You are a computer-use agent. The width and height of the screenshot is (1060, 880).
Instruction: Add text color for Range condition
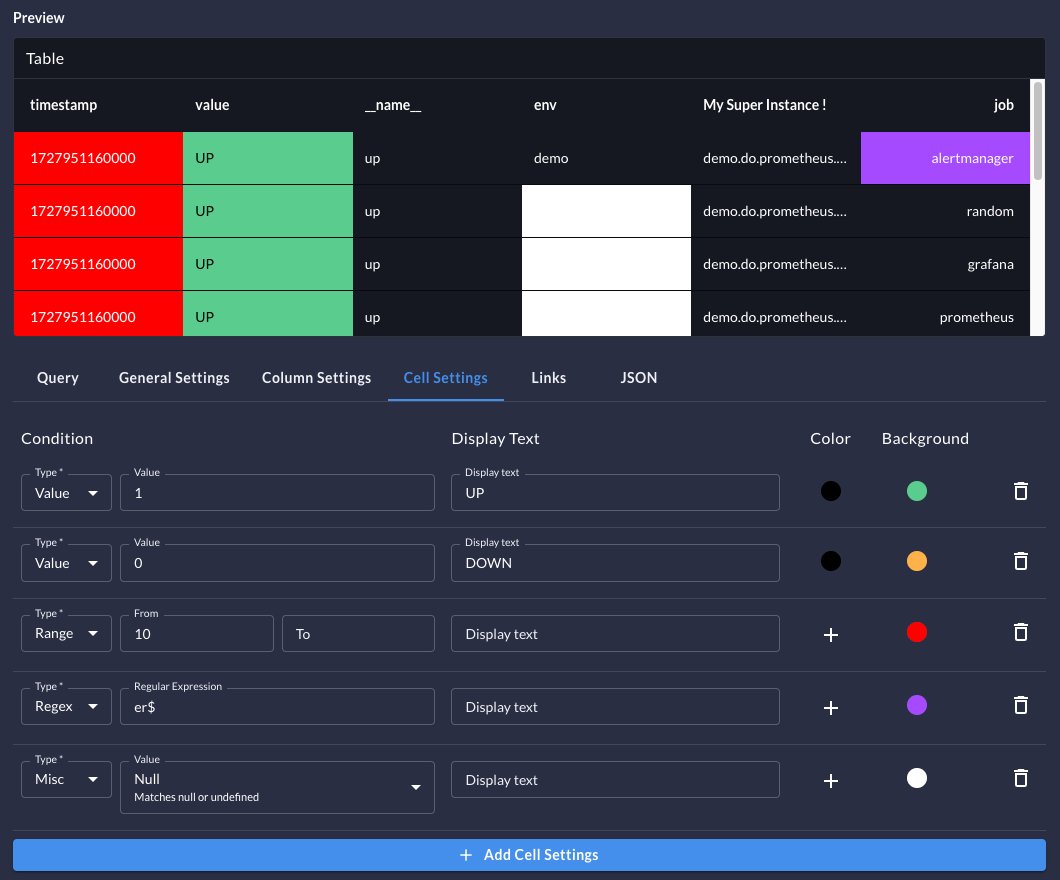[831, 635]
